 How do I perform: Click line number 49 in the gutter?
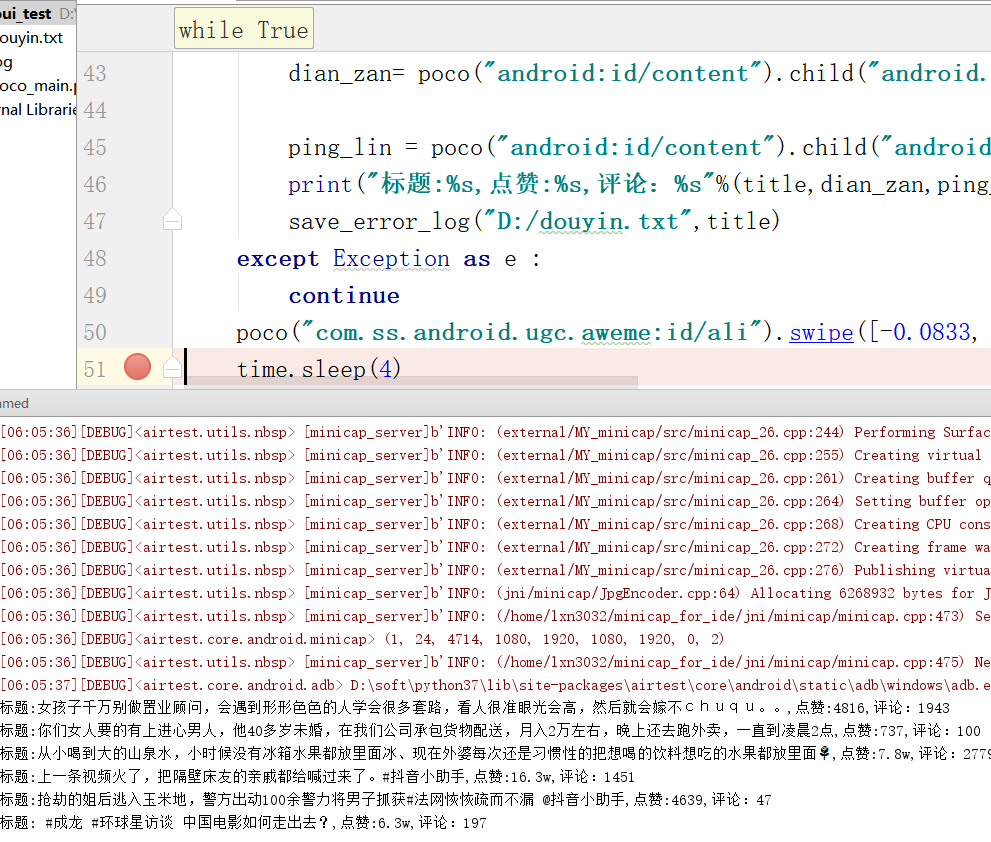tap(95, 295)
